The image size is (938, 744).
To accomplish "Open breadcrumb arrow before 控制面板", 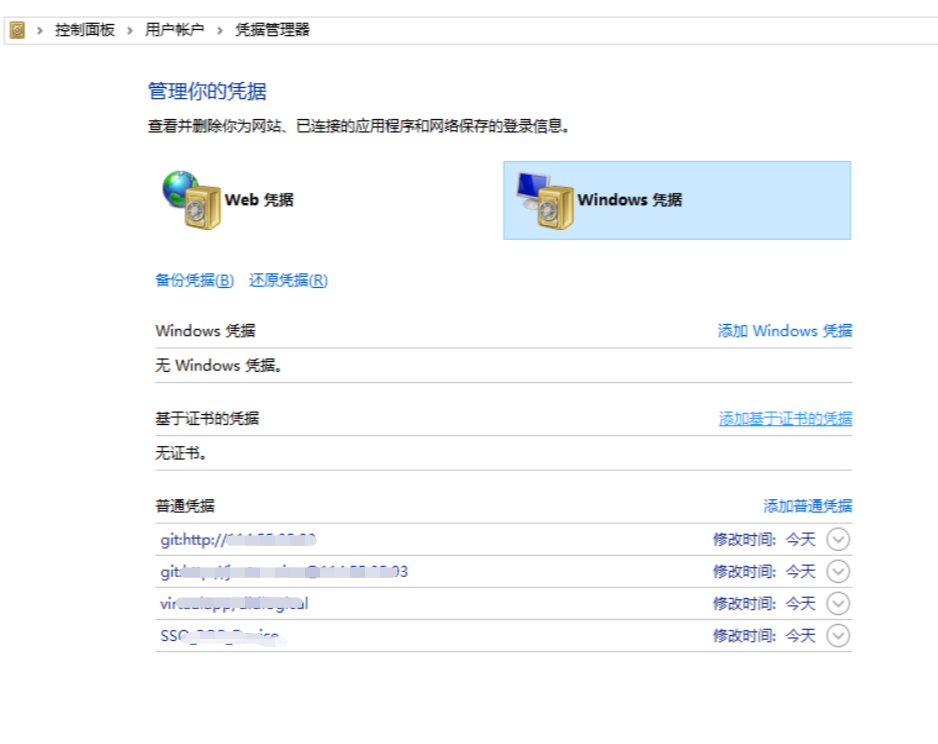I will pyautogui.click(x=39, y=30).
